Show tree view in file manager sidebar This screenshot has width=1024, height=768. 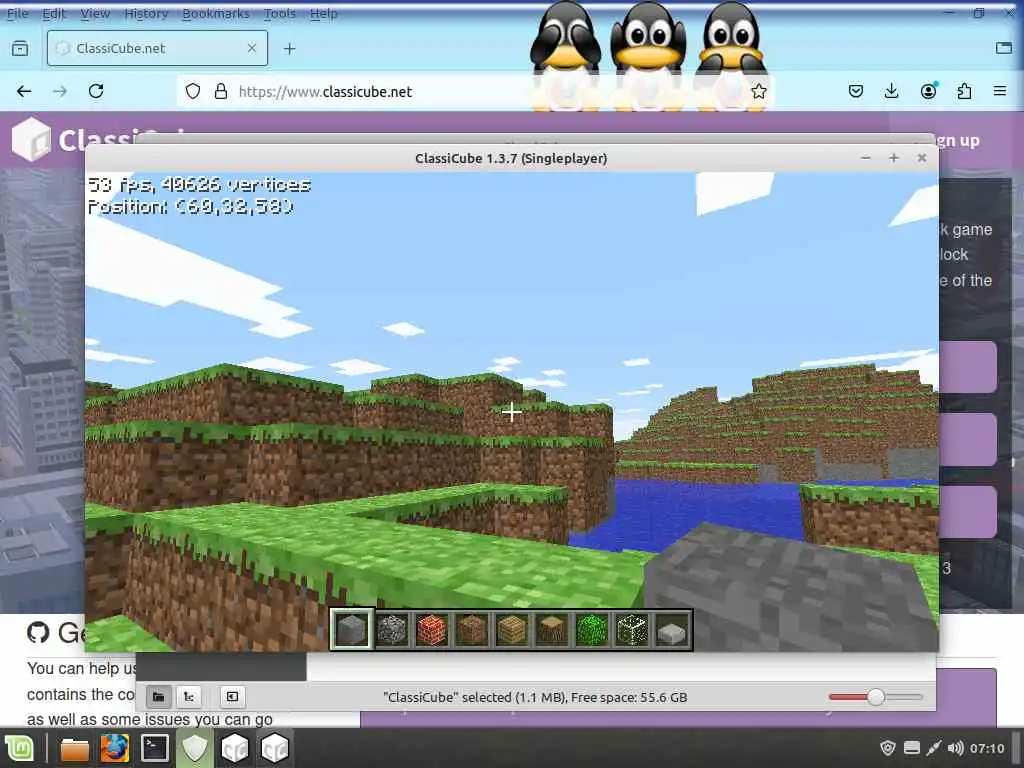pyautogui.click(x=189, y=697)
